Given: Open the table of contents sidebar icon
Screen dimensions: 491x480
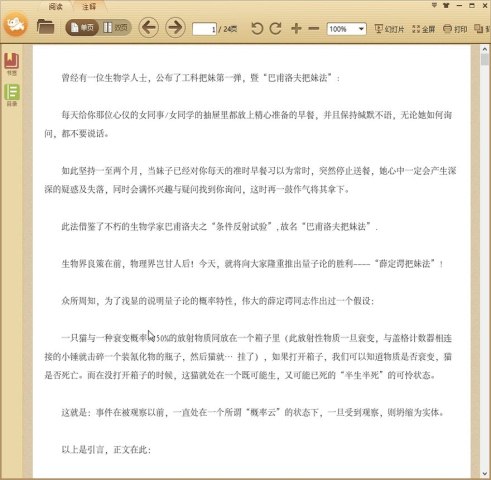Looking at the screenshot, I should (12, 95).
